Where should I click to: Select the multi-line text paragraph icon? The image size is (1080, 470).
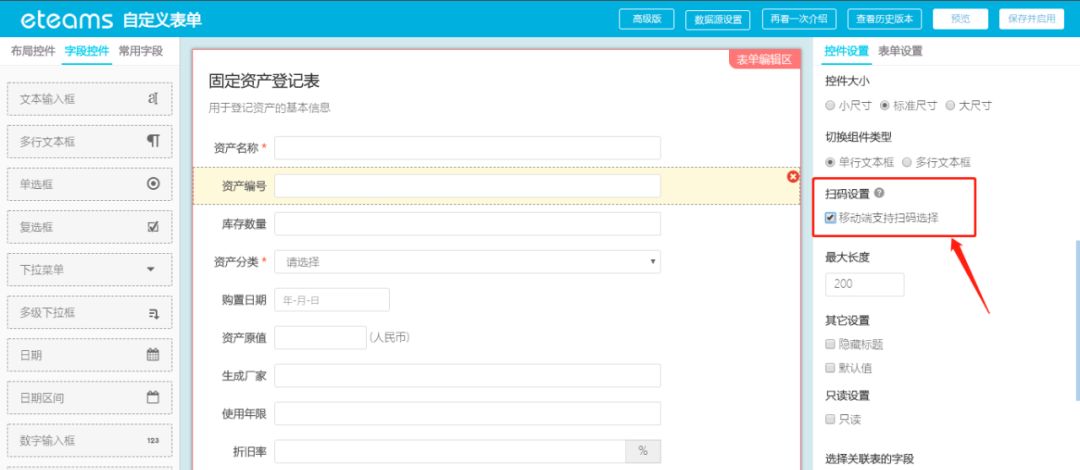tap(153, 141)
